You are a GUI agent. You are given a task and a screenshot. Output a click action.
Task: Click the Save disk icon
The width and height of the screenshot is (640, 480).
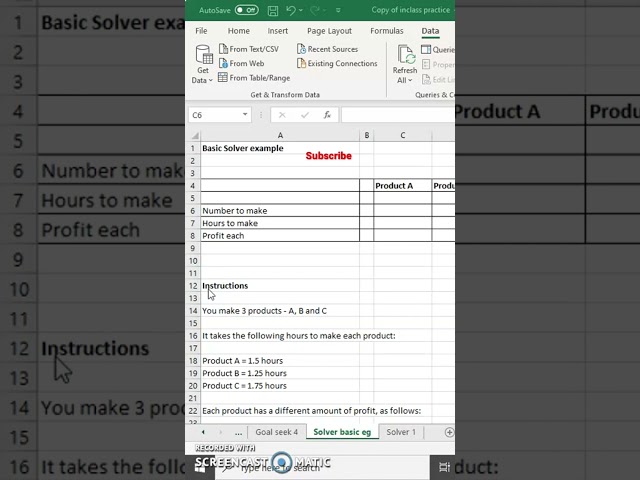click(x=273, y=10)
